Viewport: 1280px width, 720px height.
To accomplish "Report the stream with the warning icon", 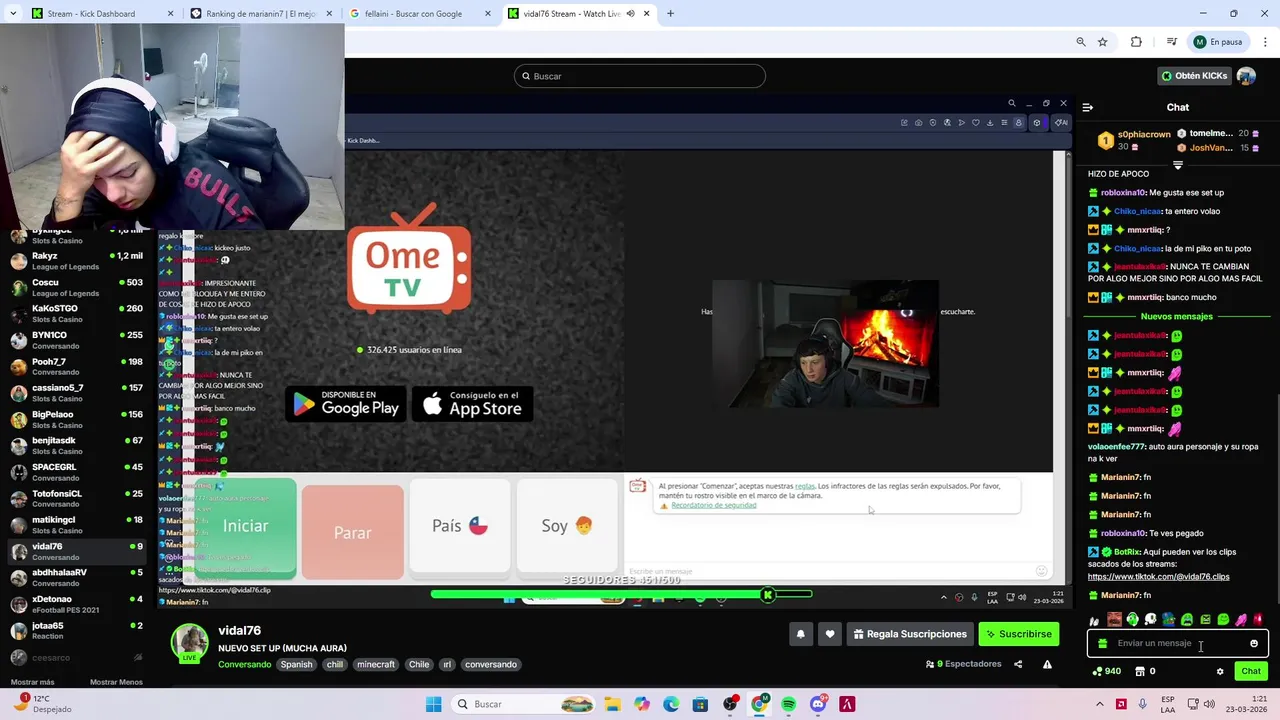I will coord(1047,664).
